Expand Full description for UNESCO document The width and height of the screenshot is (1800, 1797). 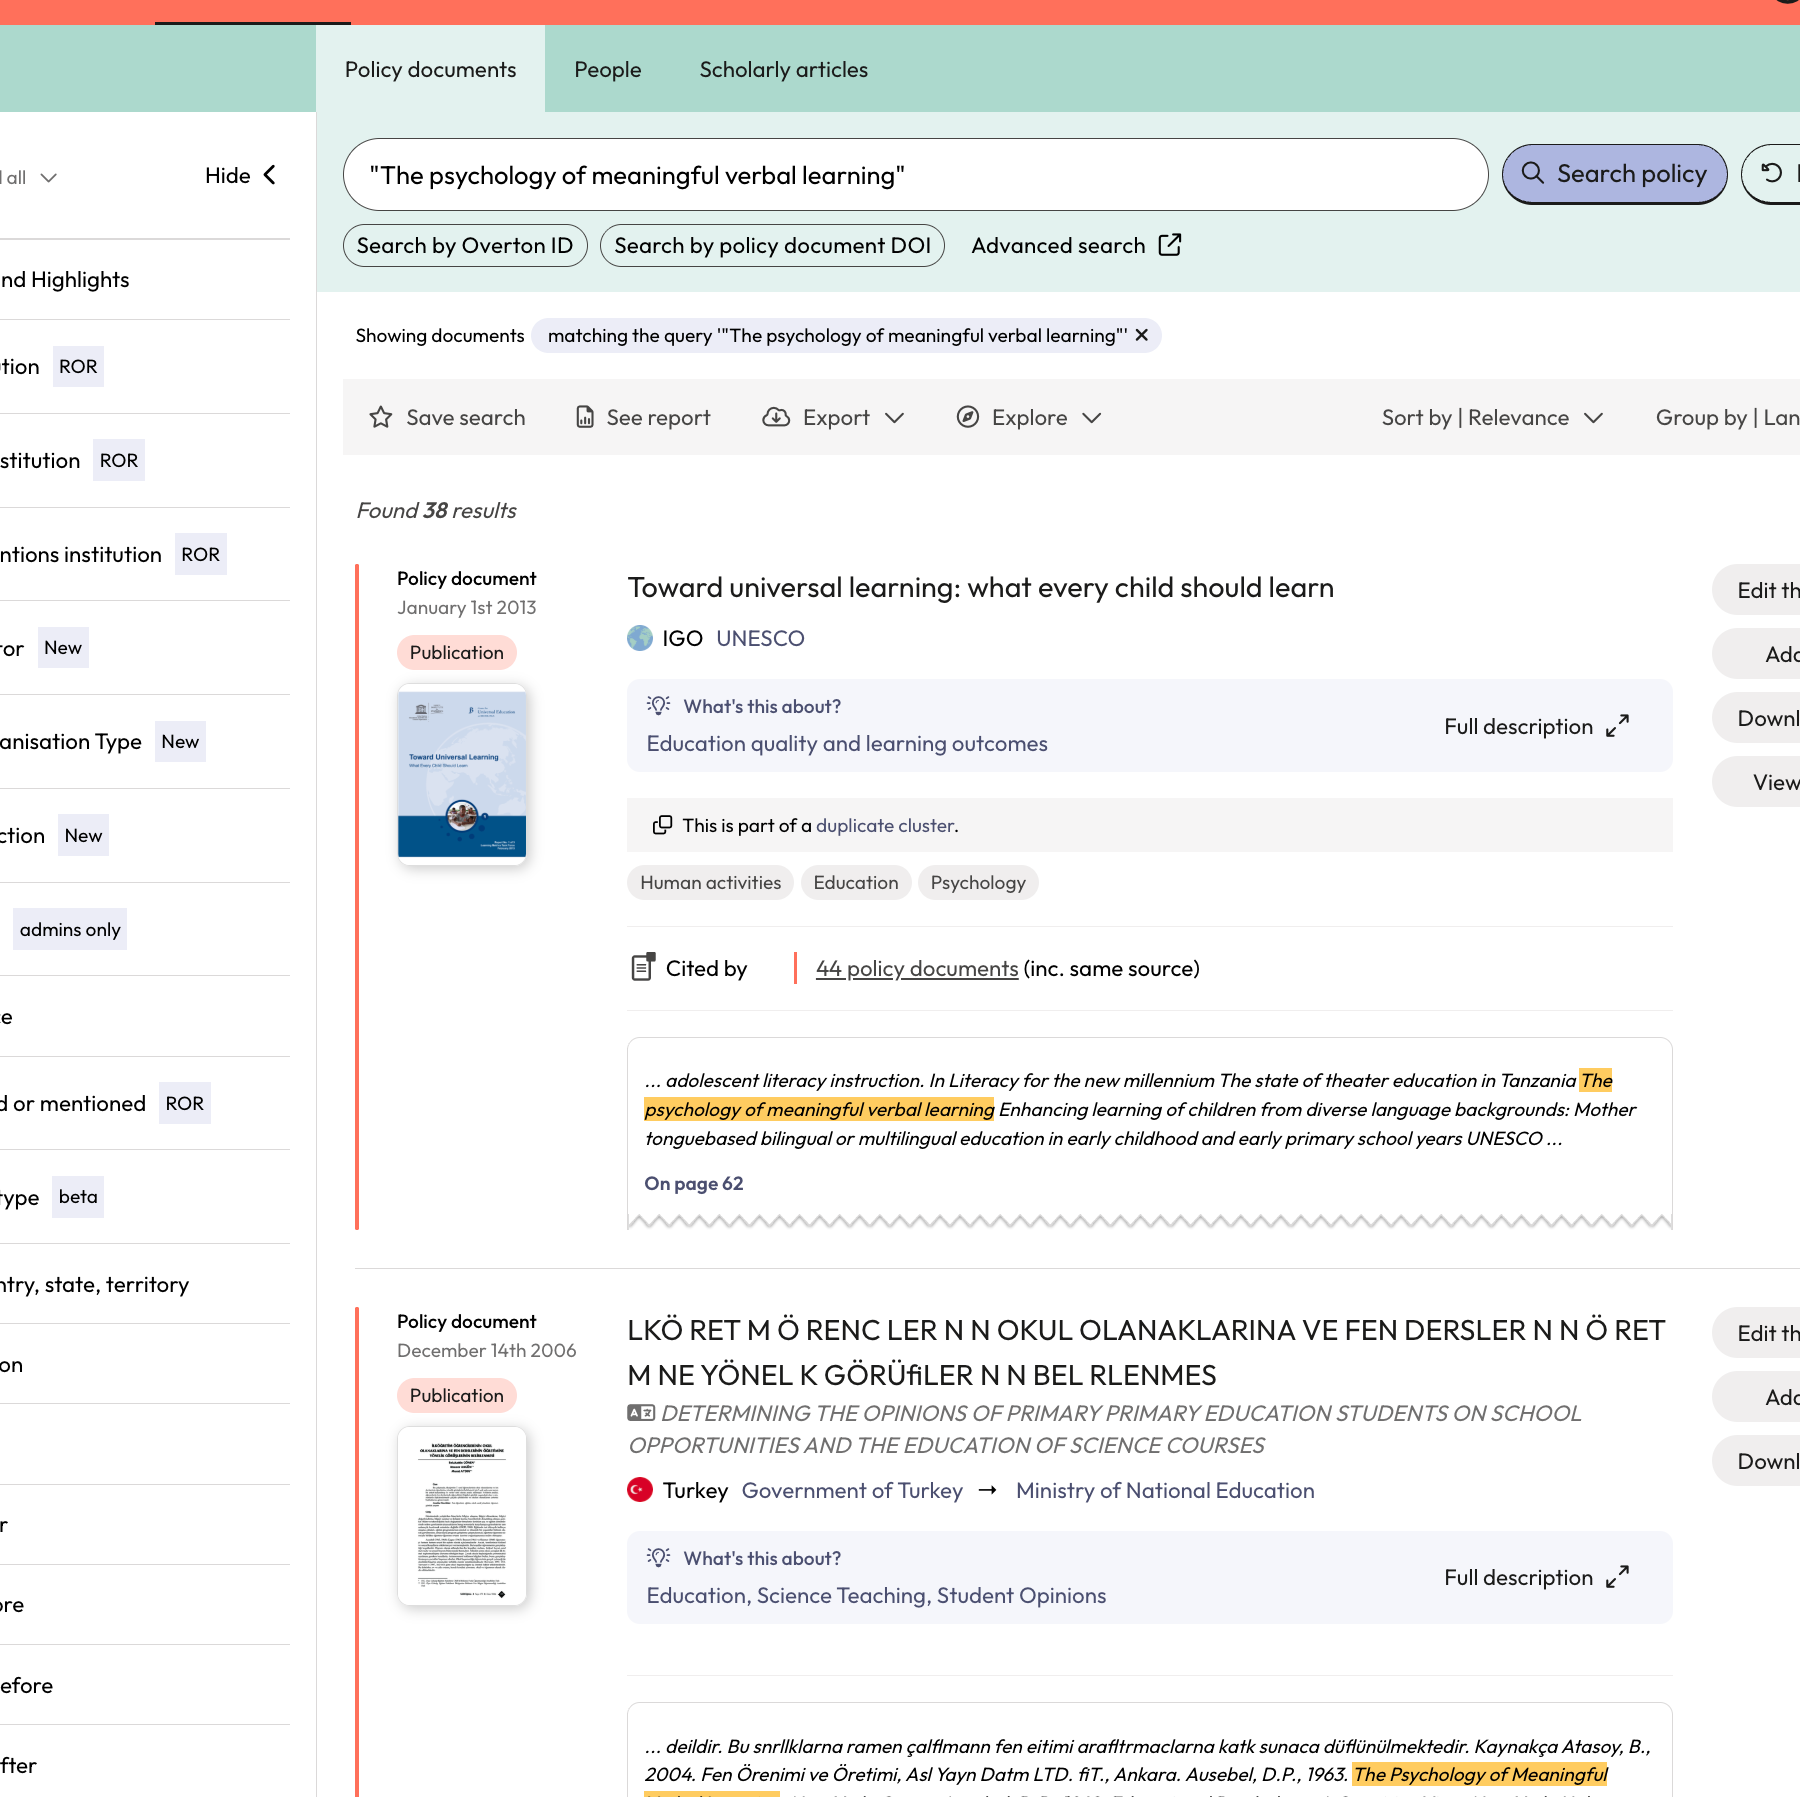pos(1536,726)
